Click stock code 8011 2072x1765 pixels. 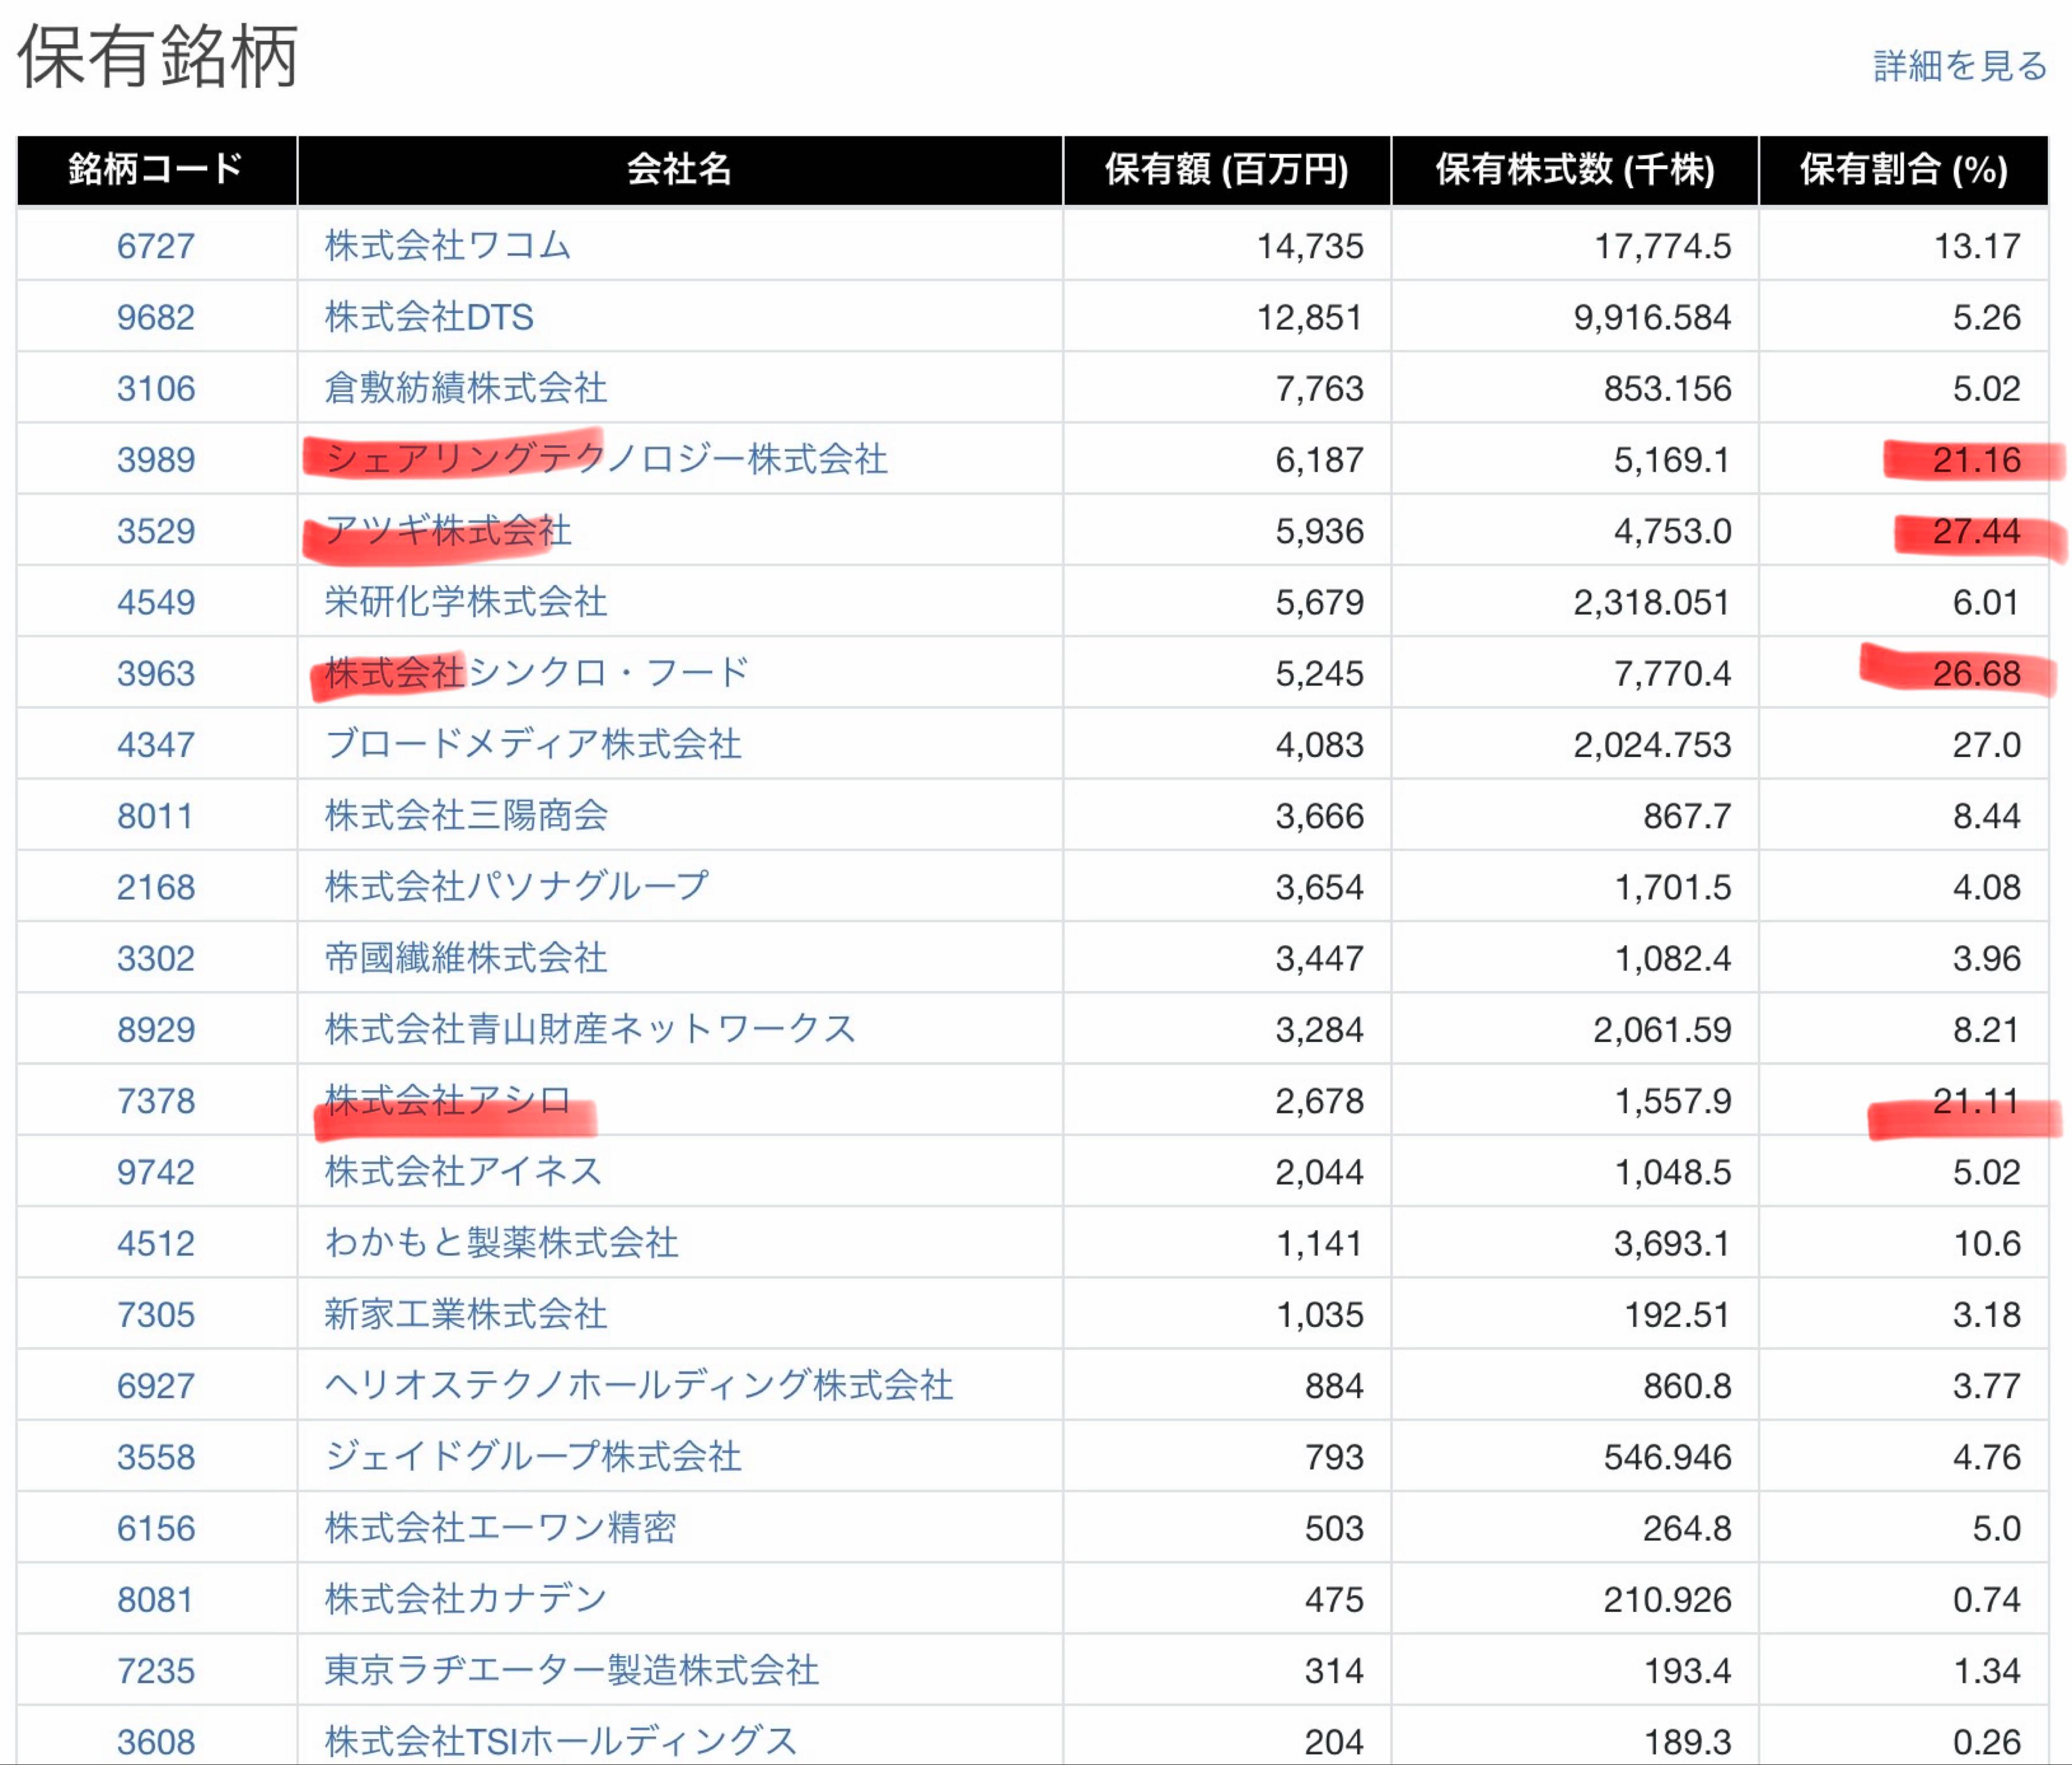(x=155, y=816)
